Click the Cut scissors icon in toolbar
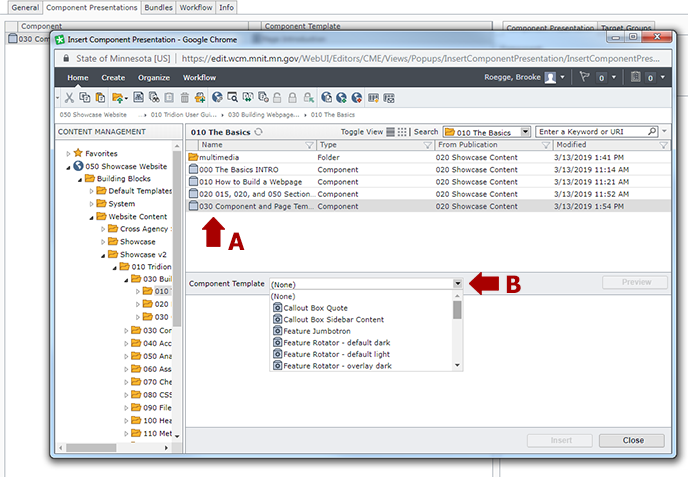The image size is (688, 477). coord(68,97)
